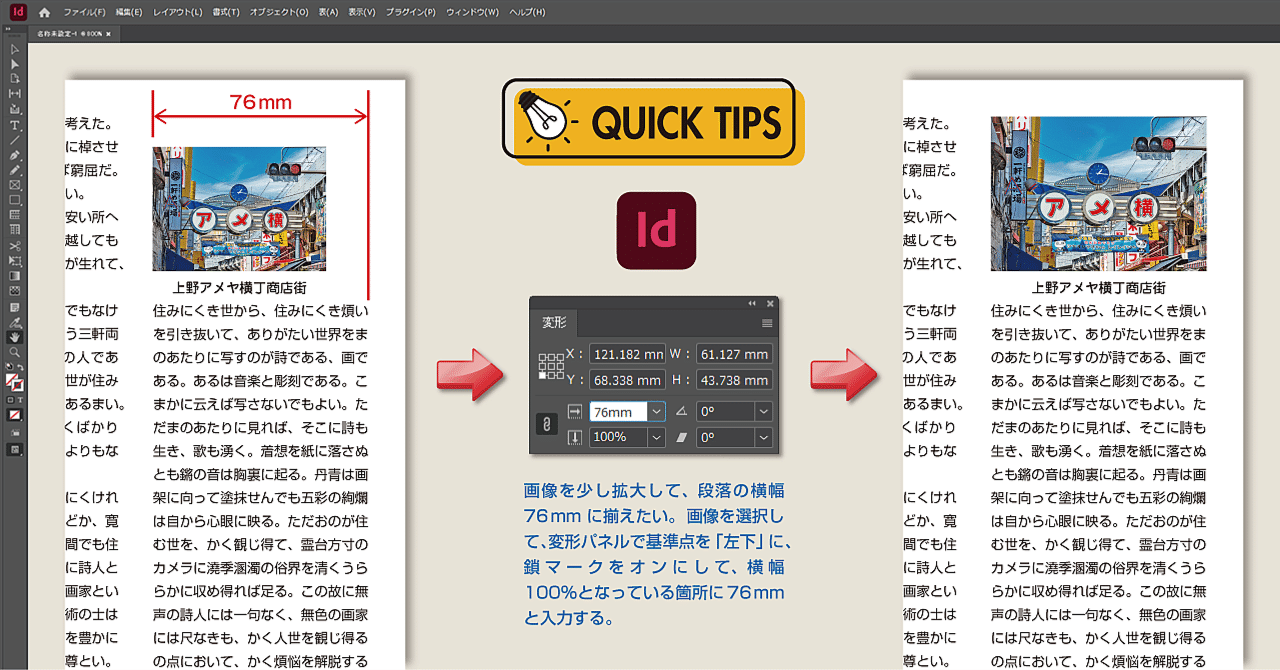Set the reference point to bottom-left in the proxy
The height and width of the screenshot is (670, 1280).
coord(542,375)
